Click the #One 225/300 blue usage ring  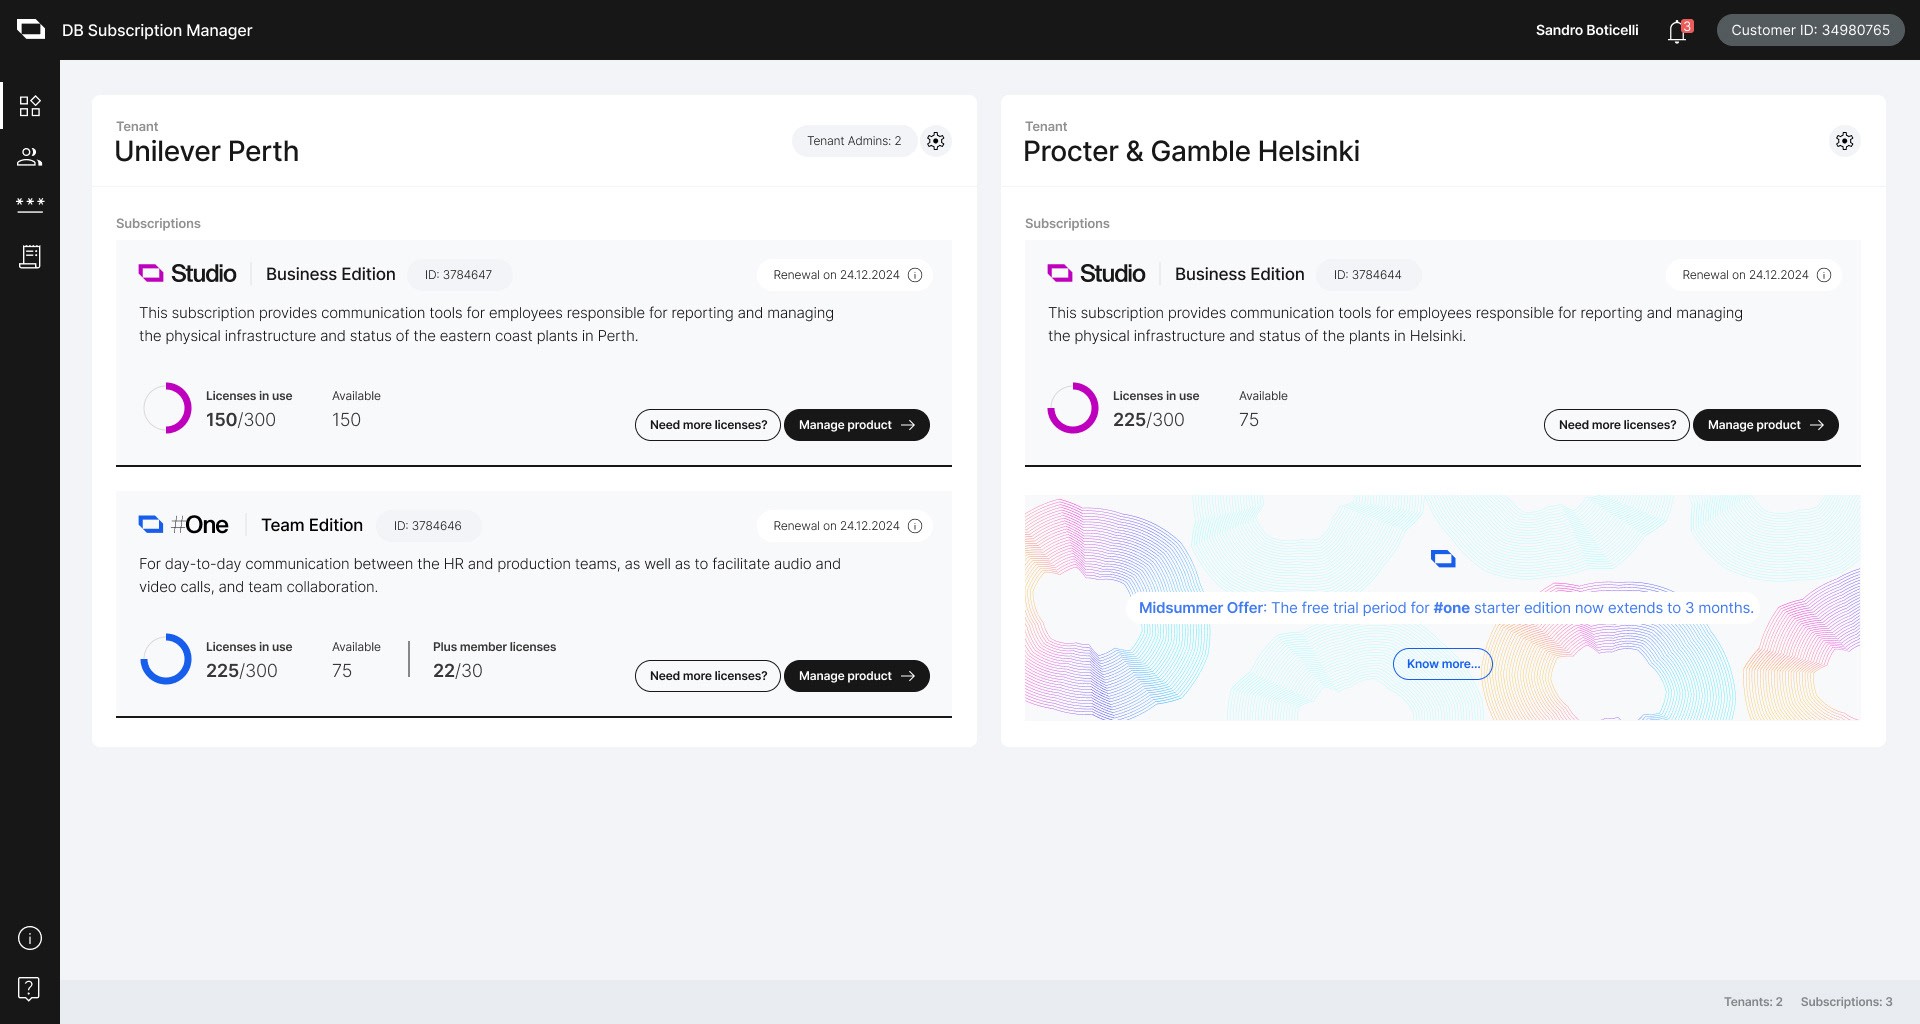click(x=166, y=659)
